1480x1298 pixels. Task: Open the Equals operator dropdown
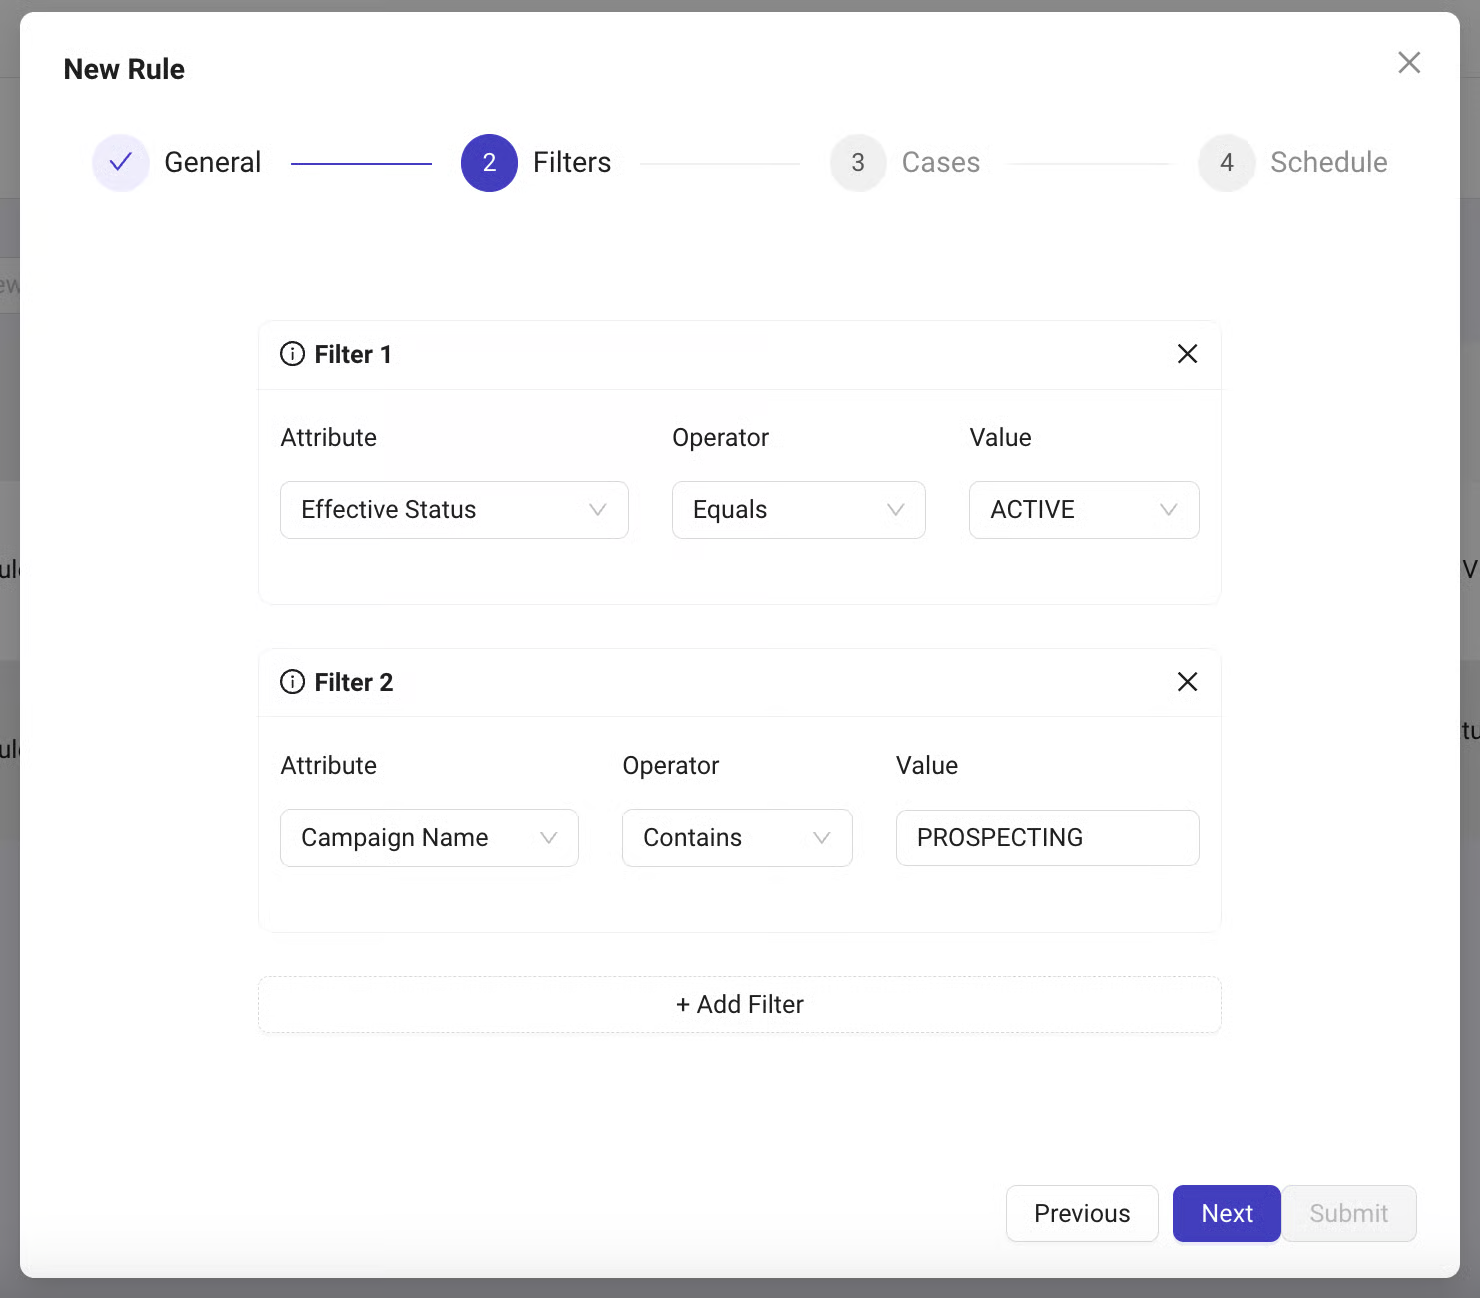click(798, 510)
